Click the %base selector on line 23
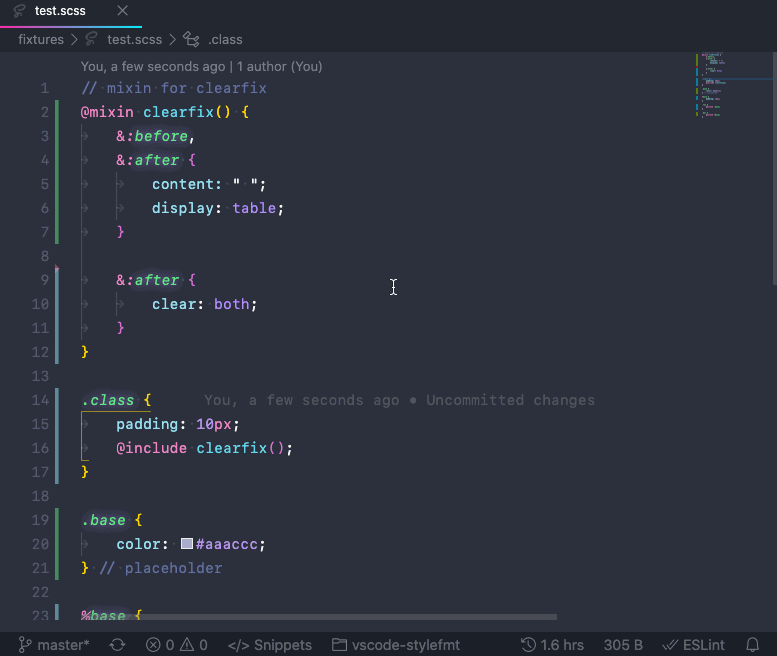777x656 pixels. (103, 615)
